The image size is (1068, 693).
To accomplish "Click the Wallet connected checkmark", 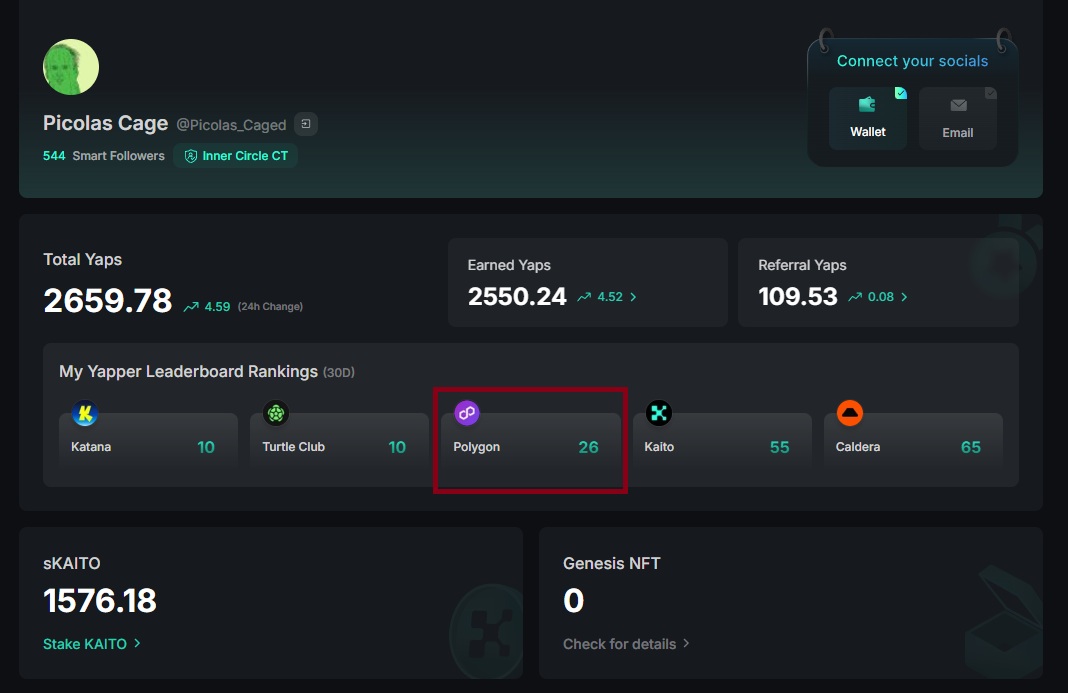I will 901,93.
